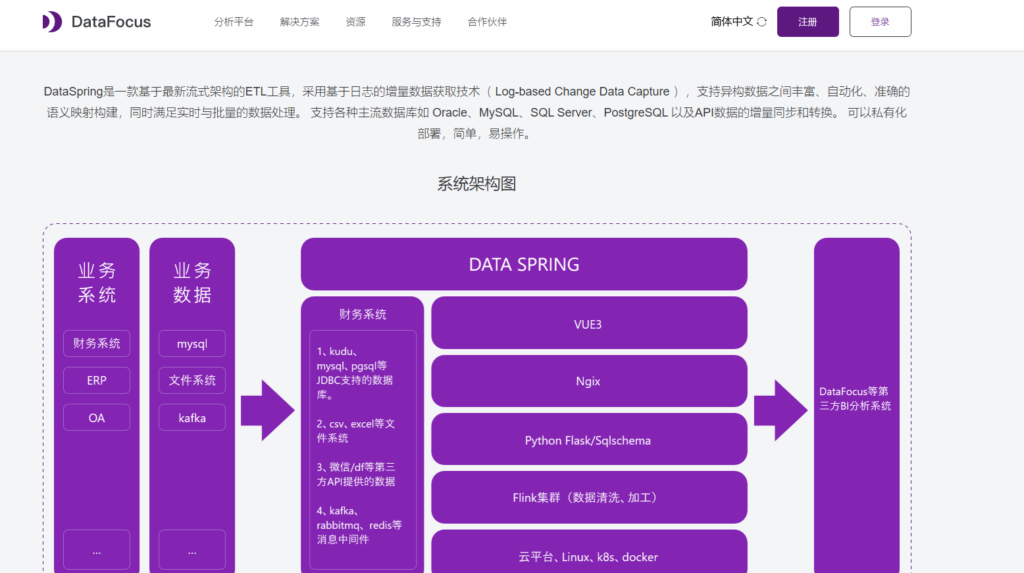Expand the 解决方案 navigation menu
The height and width of the screenshot is (573, 1024).
(x=300, y=22)
